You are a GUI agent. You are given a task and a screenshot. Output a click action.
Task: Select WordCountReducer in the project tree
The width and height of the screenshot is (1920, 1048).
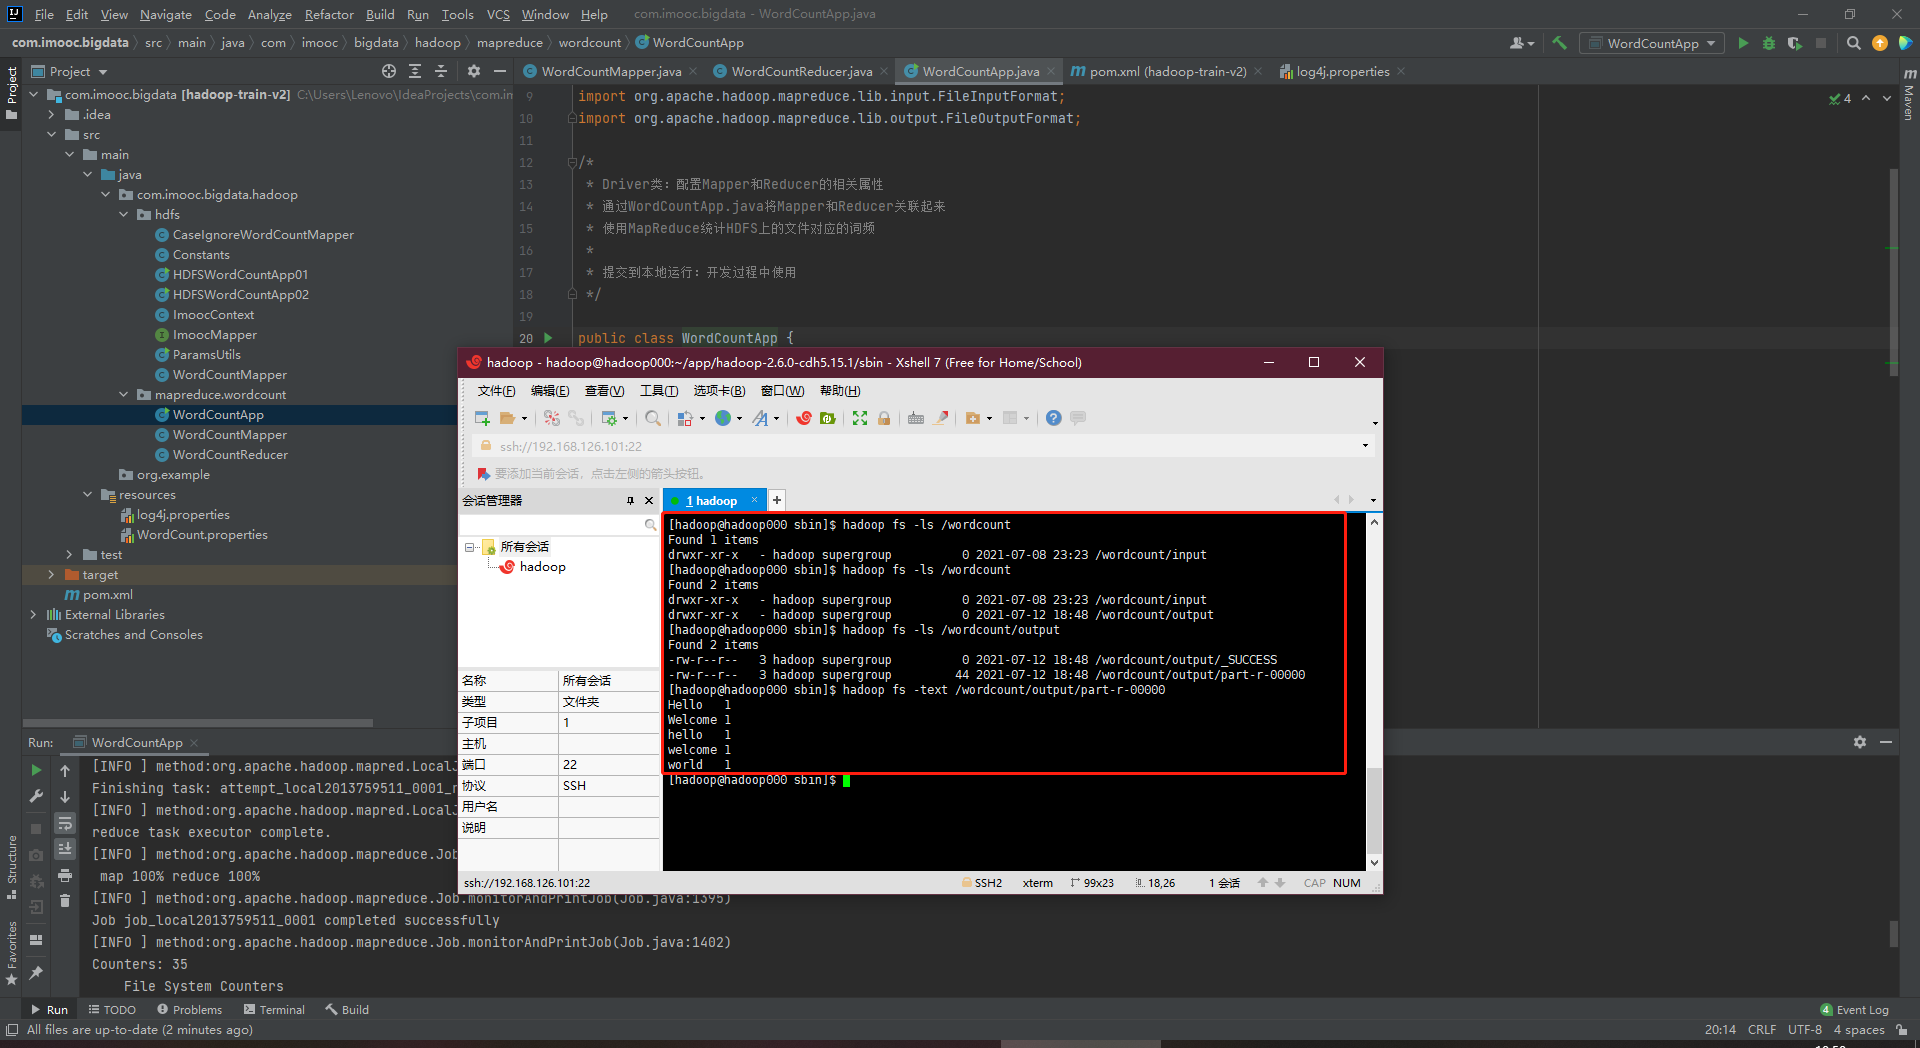(x=230, y=454)
